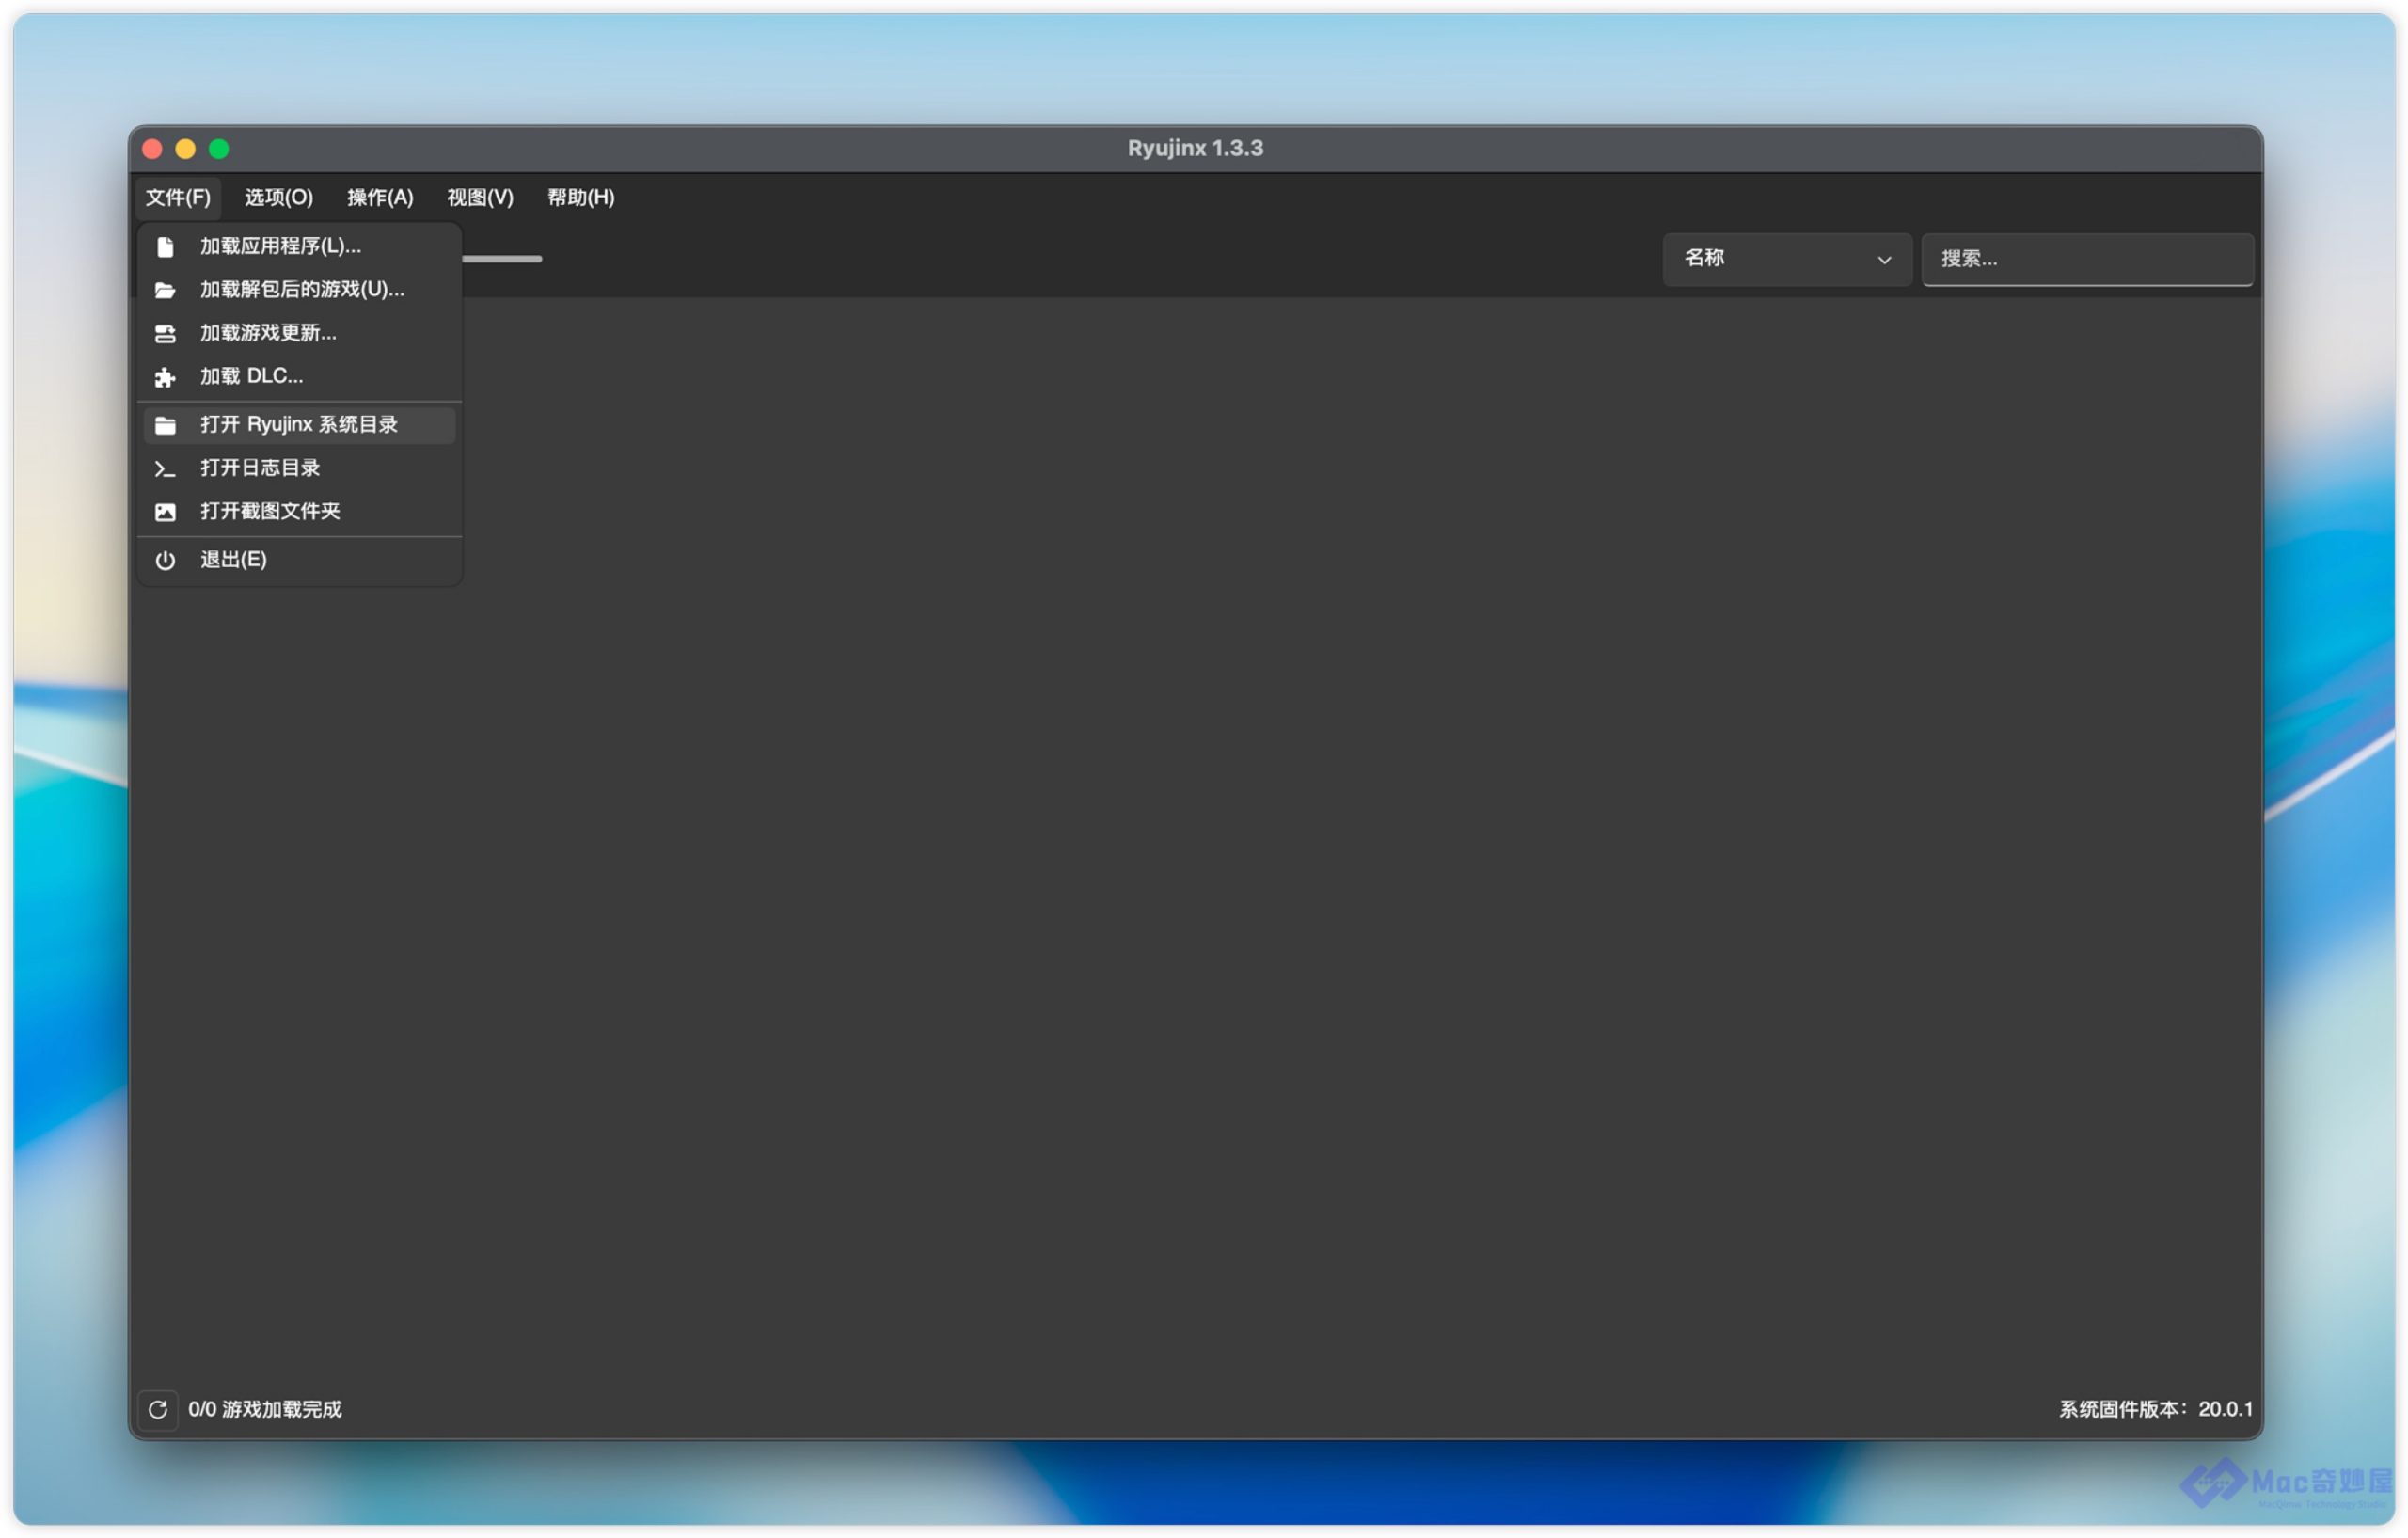
Task: Collapse the 文件(F) menu
Action: pos(178,197)
